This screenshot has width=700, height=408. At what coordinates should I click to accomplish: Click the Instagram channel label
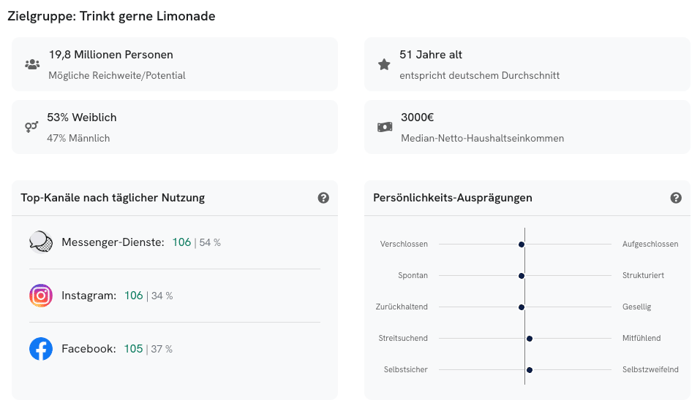[x=88, y=296]
